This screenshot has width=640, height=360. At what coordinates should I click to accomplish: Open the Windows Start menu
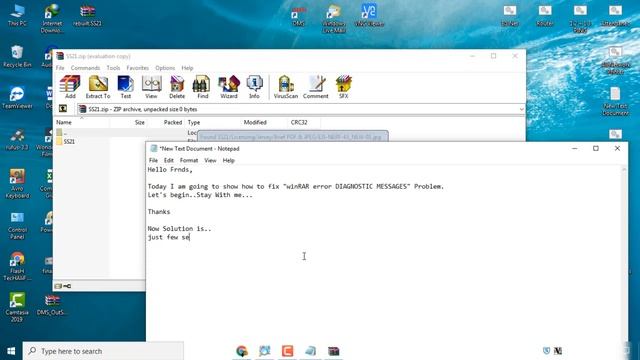pyautogui.click(x=11, y=351)
